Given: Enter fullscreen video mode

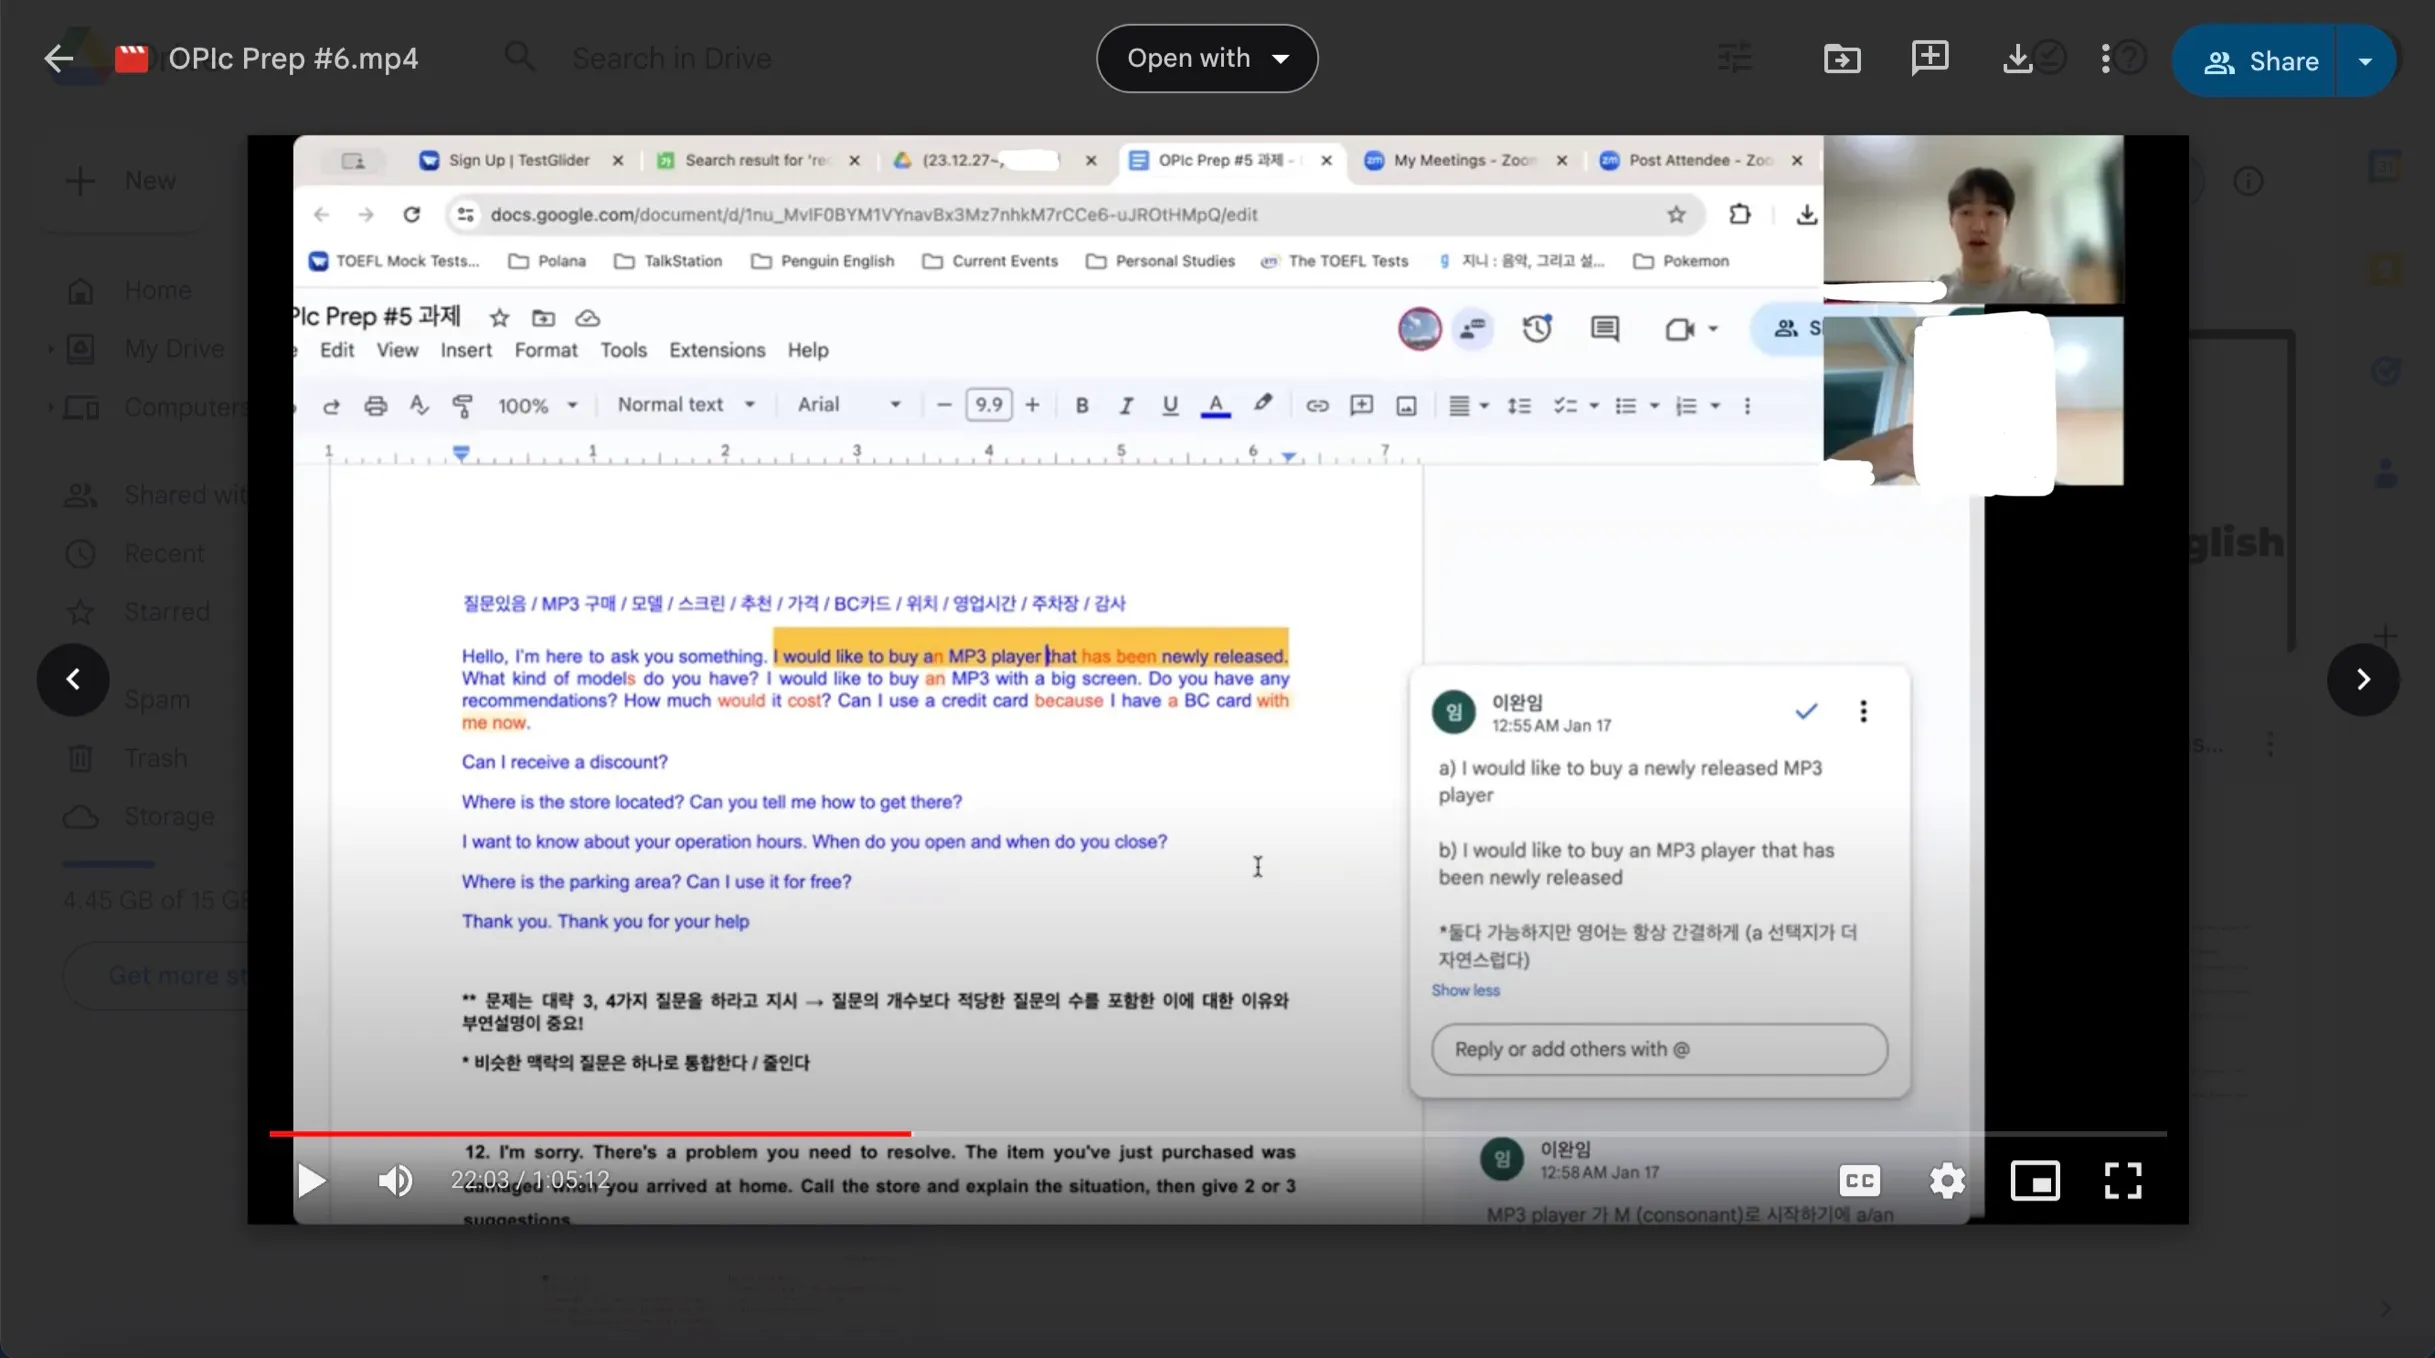Looking at the screenshot, I should pyautogui.click(x=2122, y=1181).
